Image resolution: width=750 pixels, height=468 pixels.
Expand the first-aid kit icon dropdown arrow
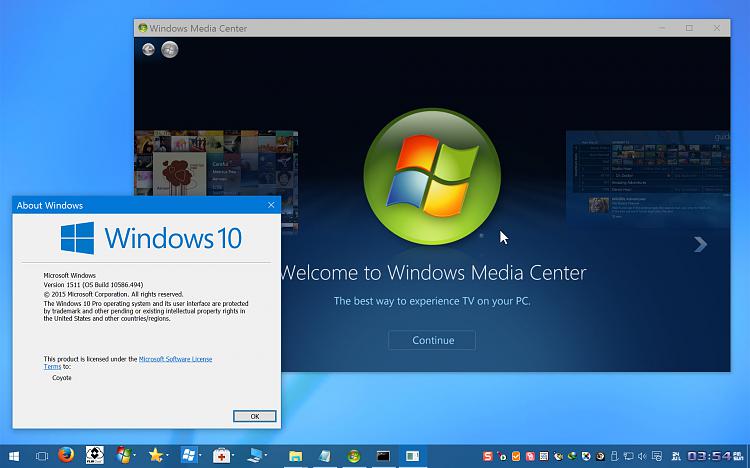click(233, 456)
